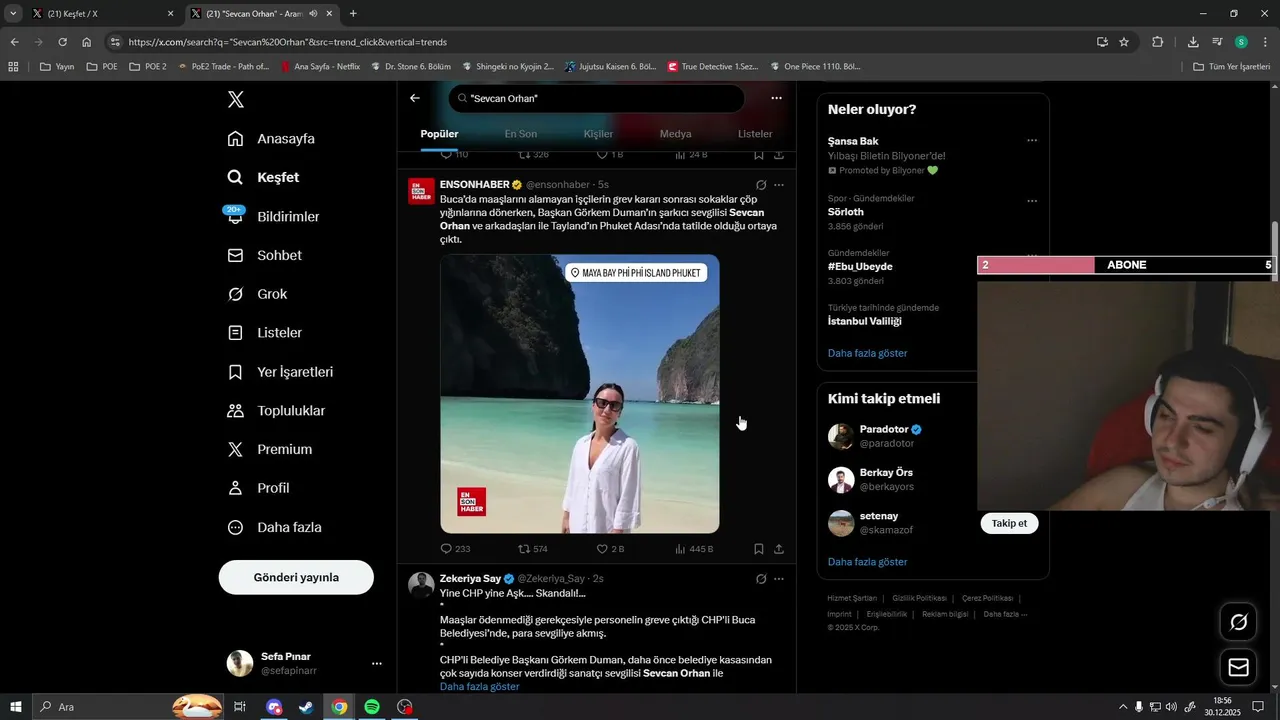Click Windows Start button
Viewport: 1280px width, 720px height.
click(x=16, y=707)
